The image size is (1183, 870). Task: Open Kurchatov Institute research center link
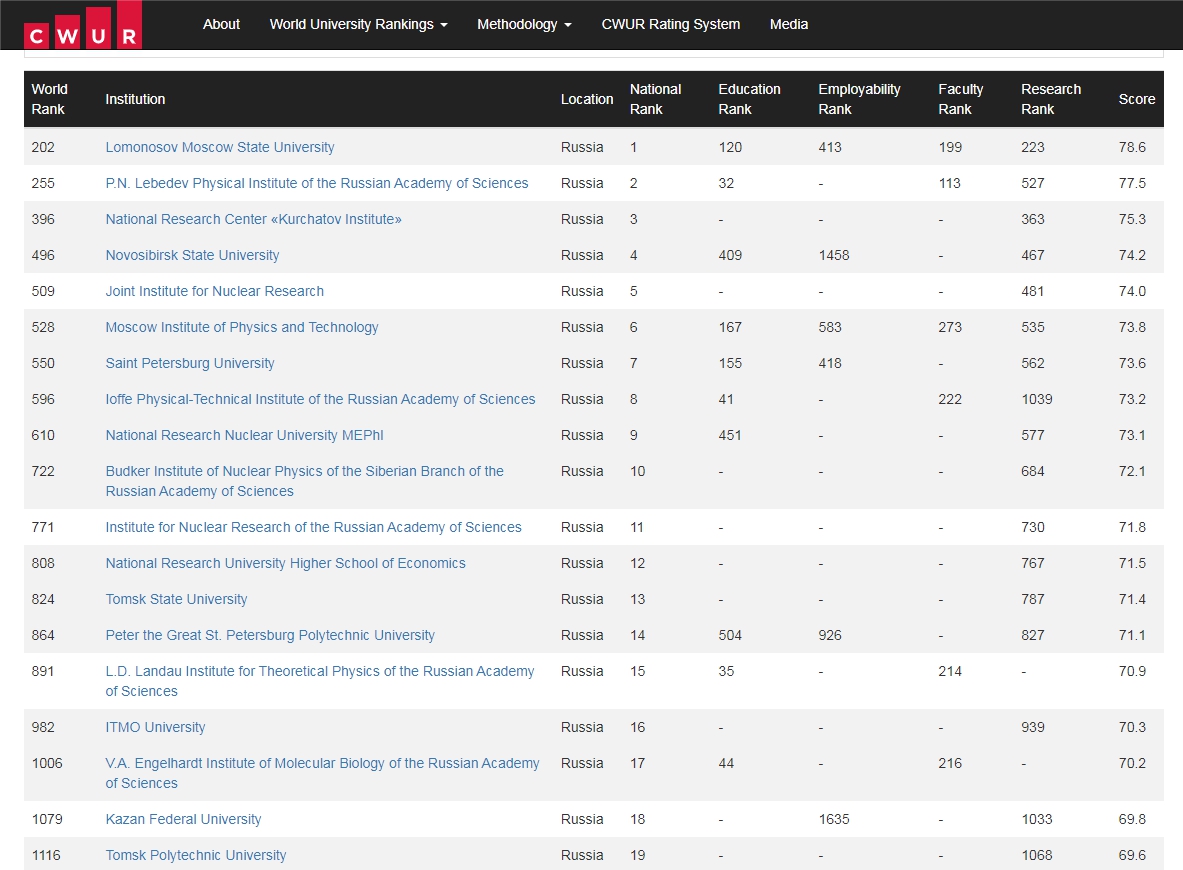[x=253, y=219]
